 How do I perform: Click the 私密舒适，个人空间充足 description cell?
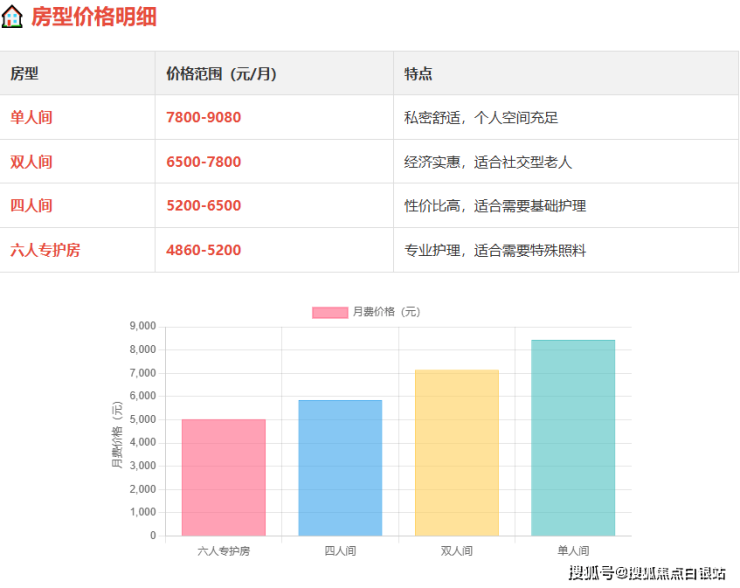tap(480, 118)
